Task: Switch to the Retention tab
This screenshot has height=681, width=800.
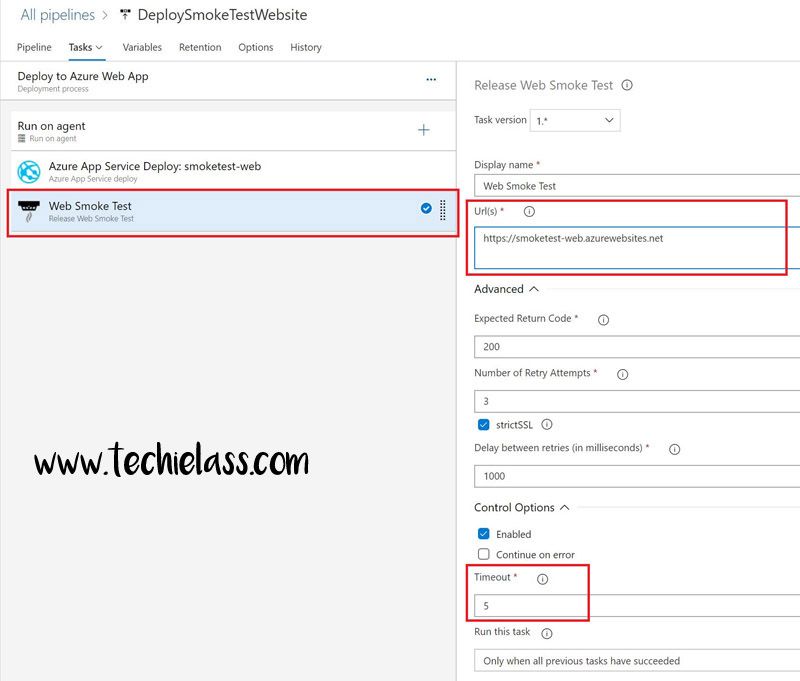Action: [x=200, y=47]
